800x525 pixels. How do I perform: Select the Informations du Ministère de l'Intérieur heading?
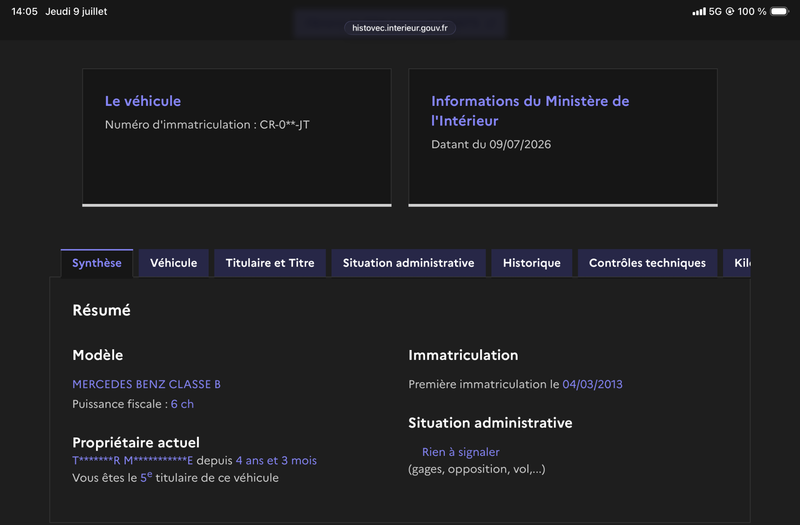(x=530, y=111)
